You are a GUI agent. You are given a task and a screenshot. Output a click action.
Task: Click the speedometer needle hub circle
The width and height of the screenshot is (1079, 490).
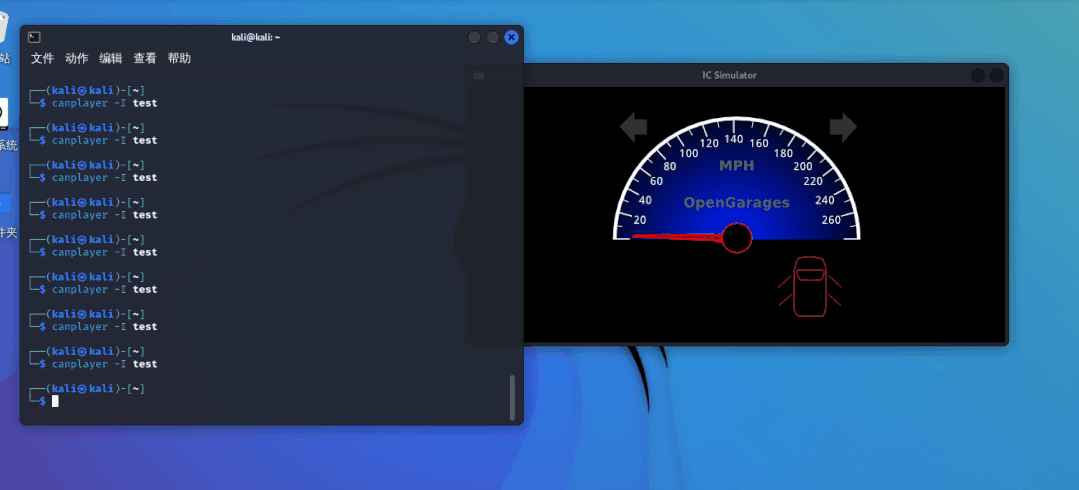coord(737,238)
